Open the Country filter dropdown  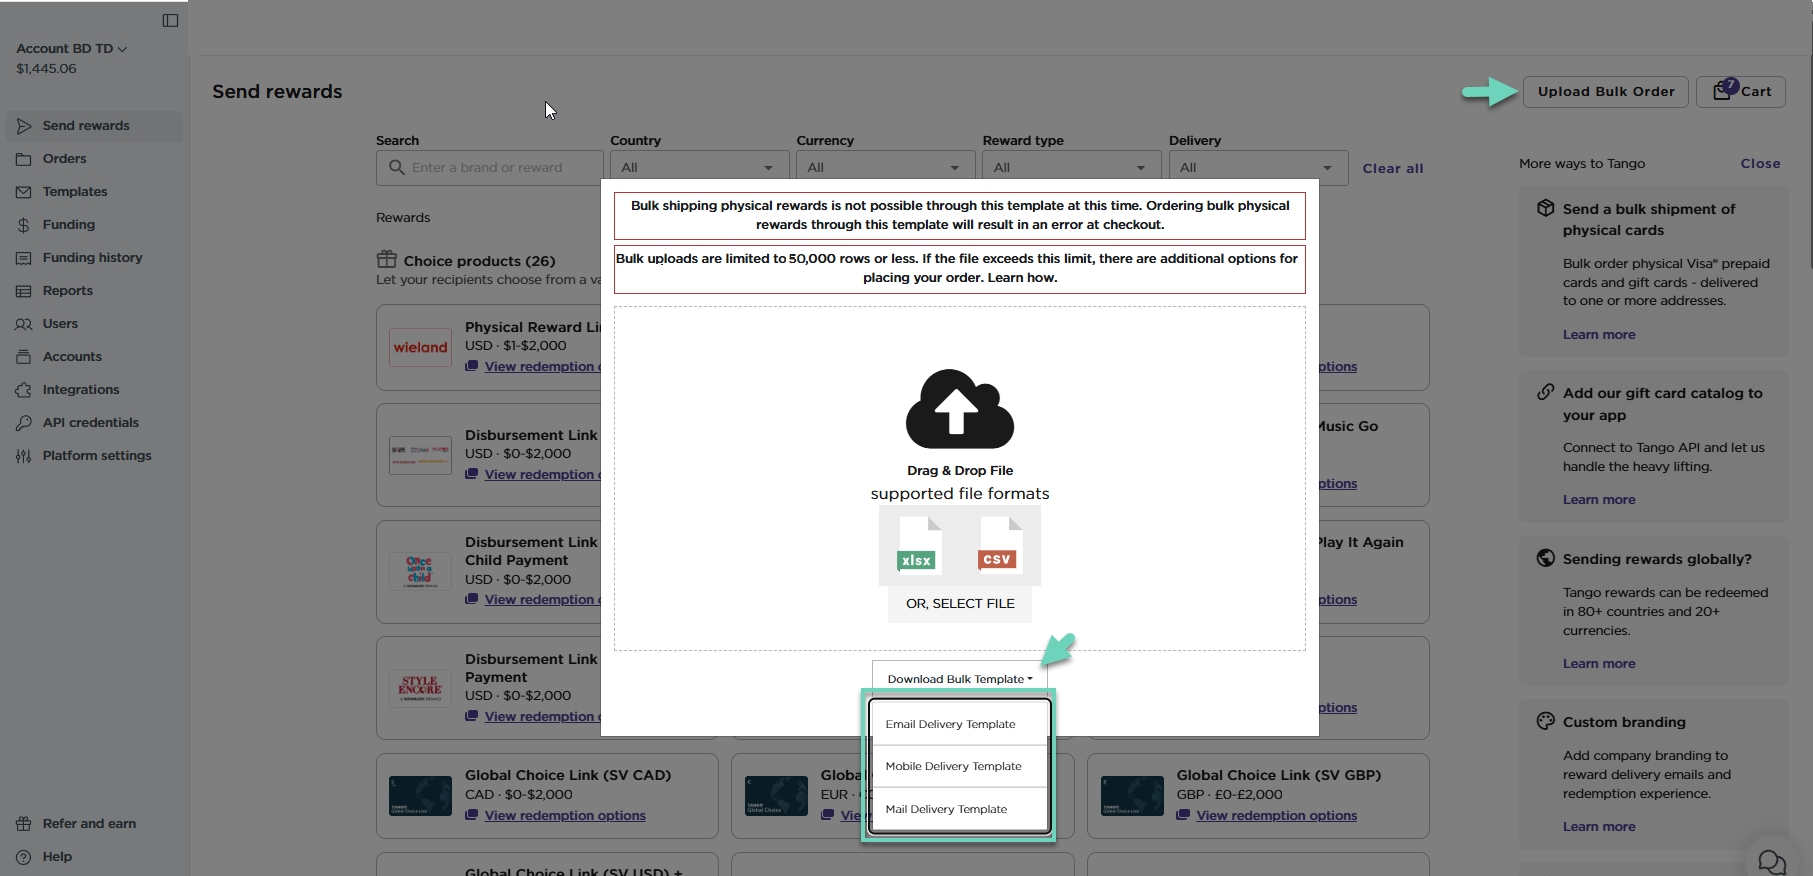[x=698, y=168]
